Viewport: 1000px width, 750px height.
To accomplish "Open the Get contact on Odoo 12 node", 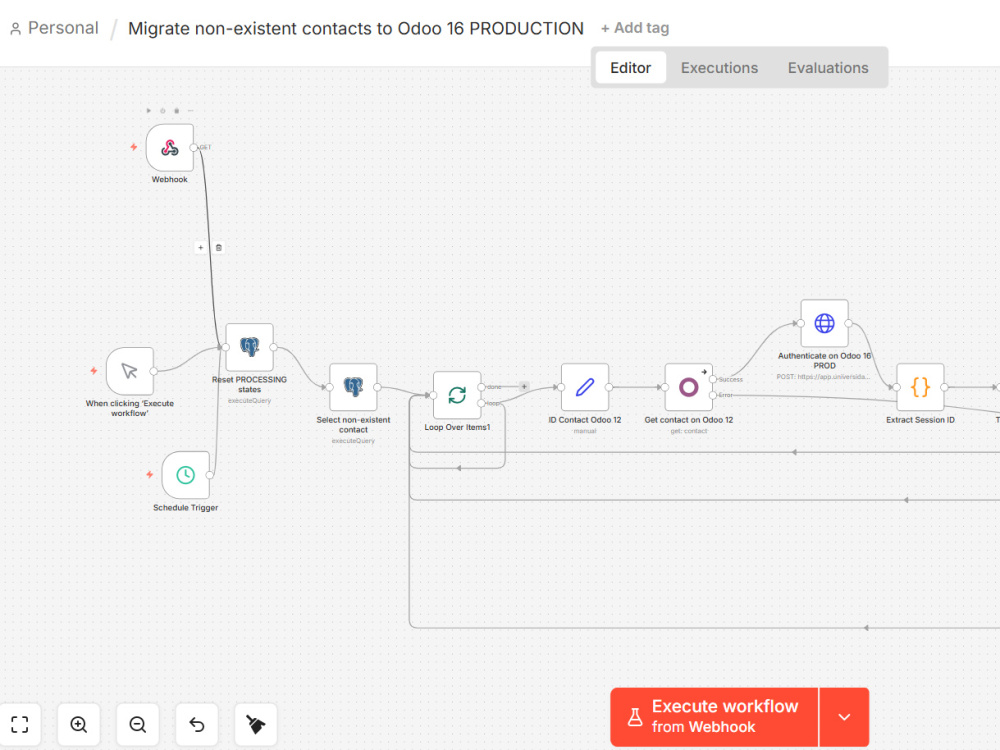I will [689, 387].
